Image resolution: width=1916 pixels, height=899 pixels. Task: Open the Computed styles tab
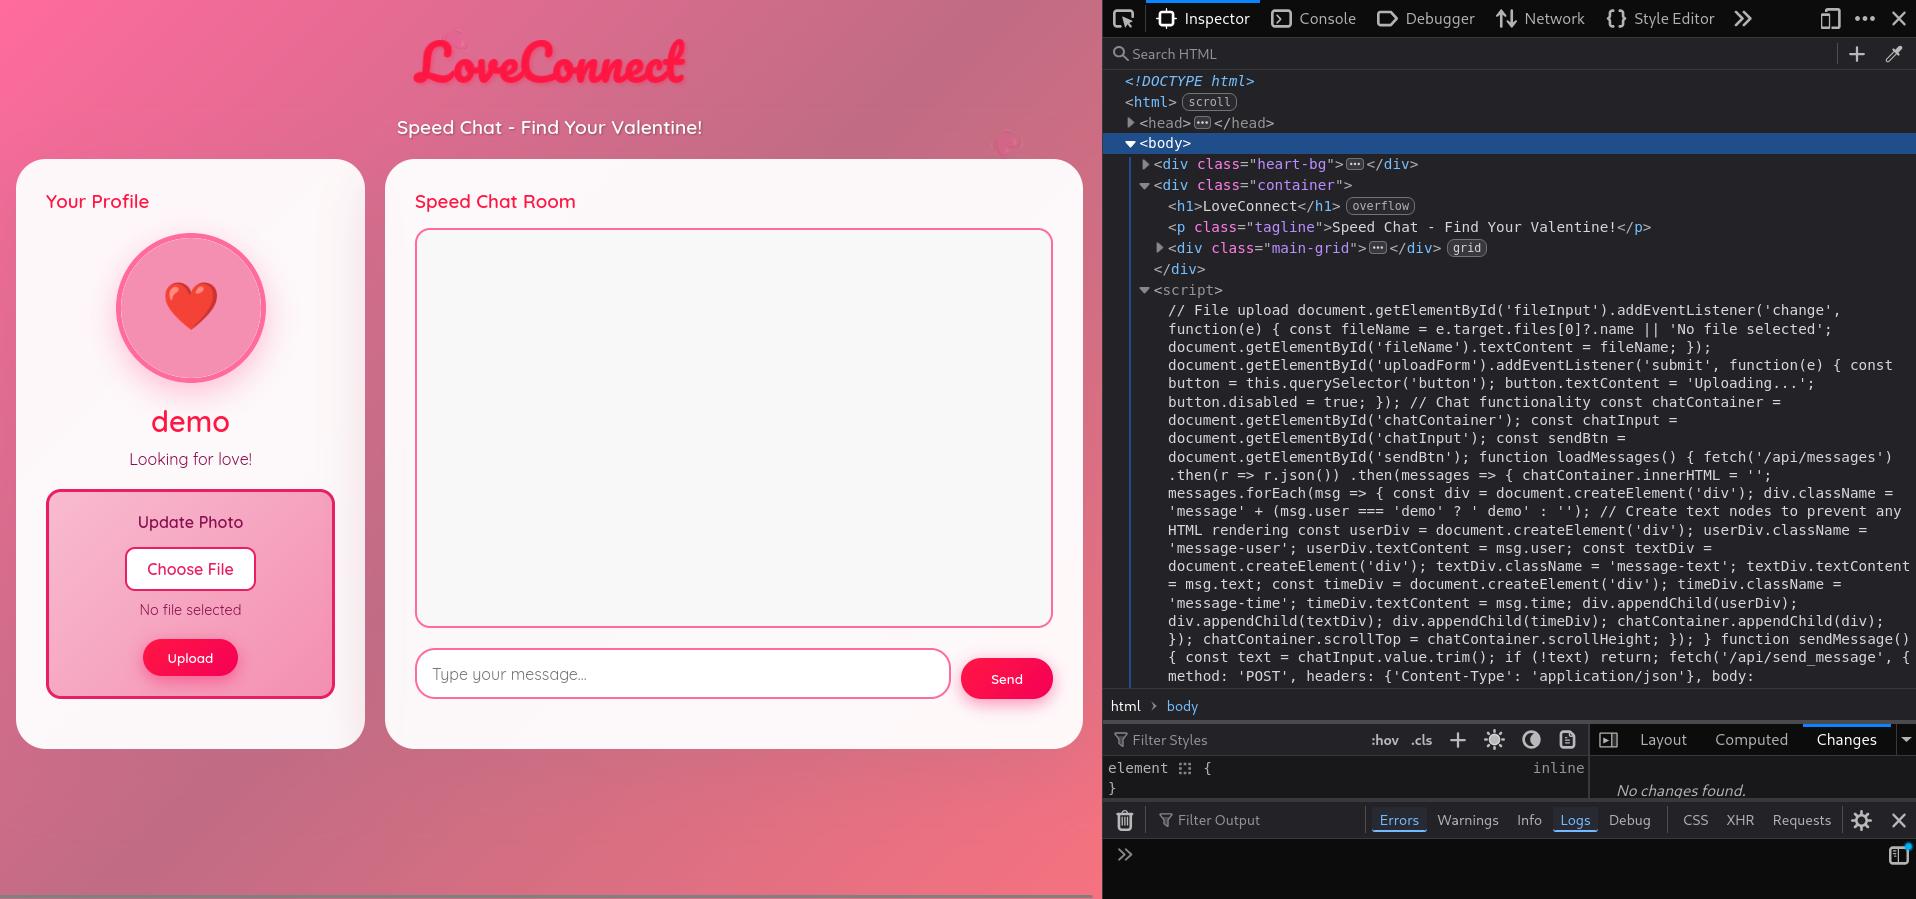point(1750,740)
